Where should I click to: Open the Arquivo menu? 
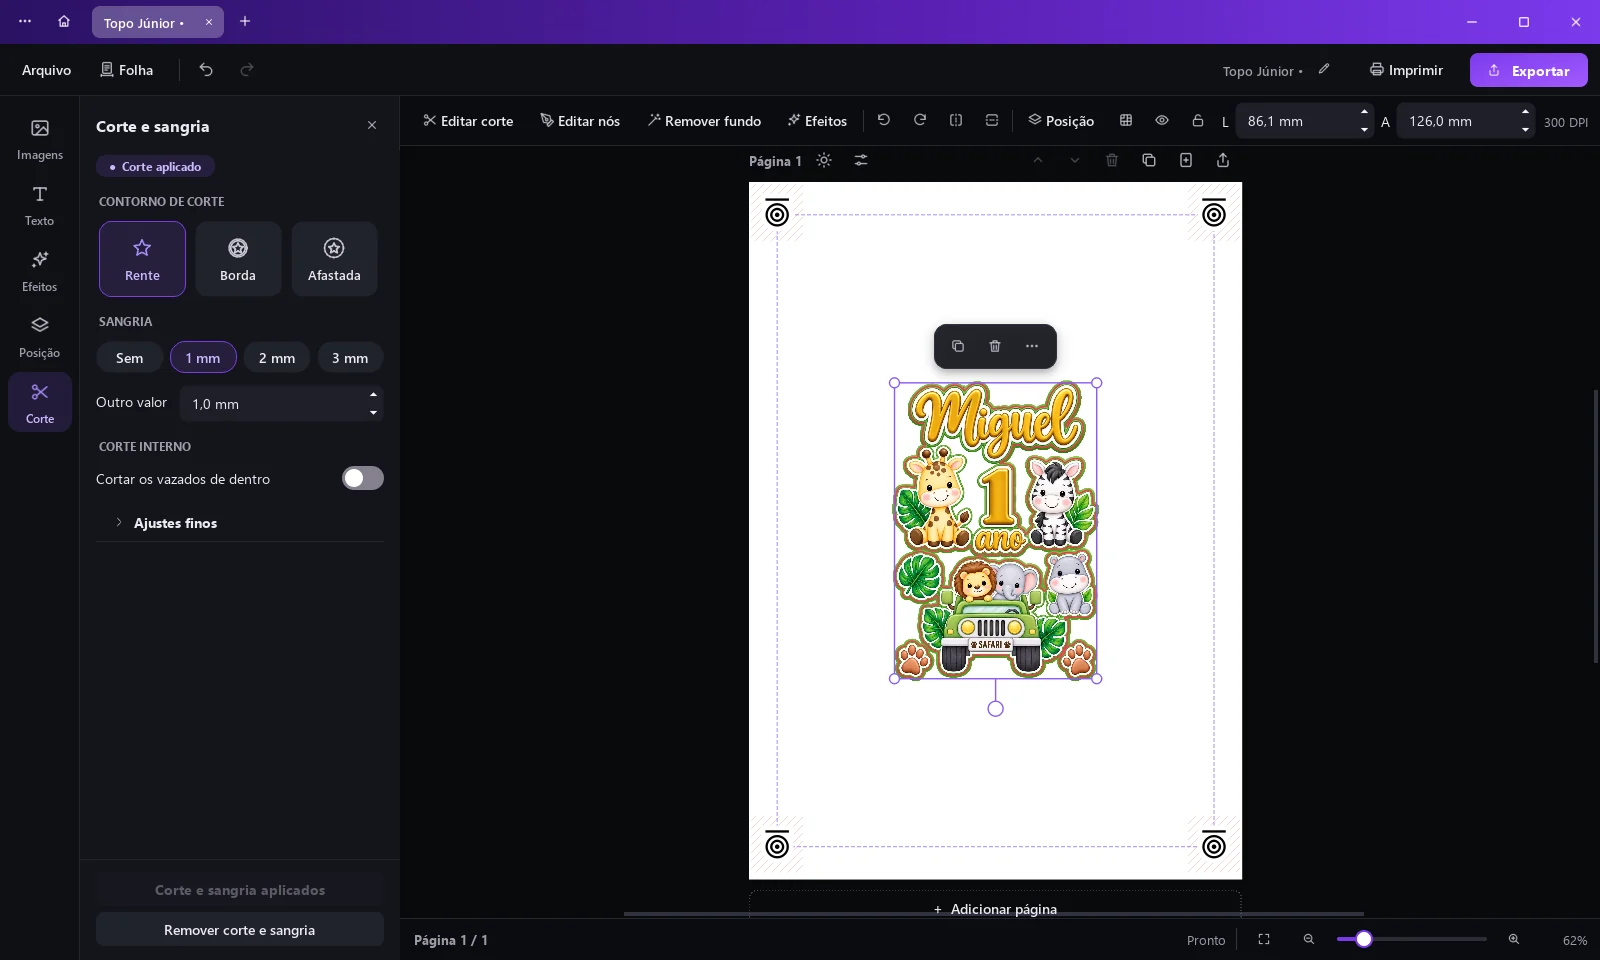point(46,69)
